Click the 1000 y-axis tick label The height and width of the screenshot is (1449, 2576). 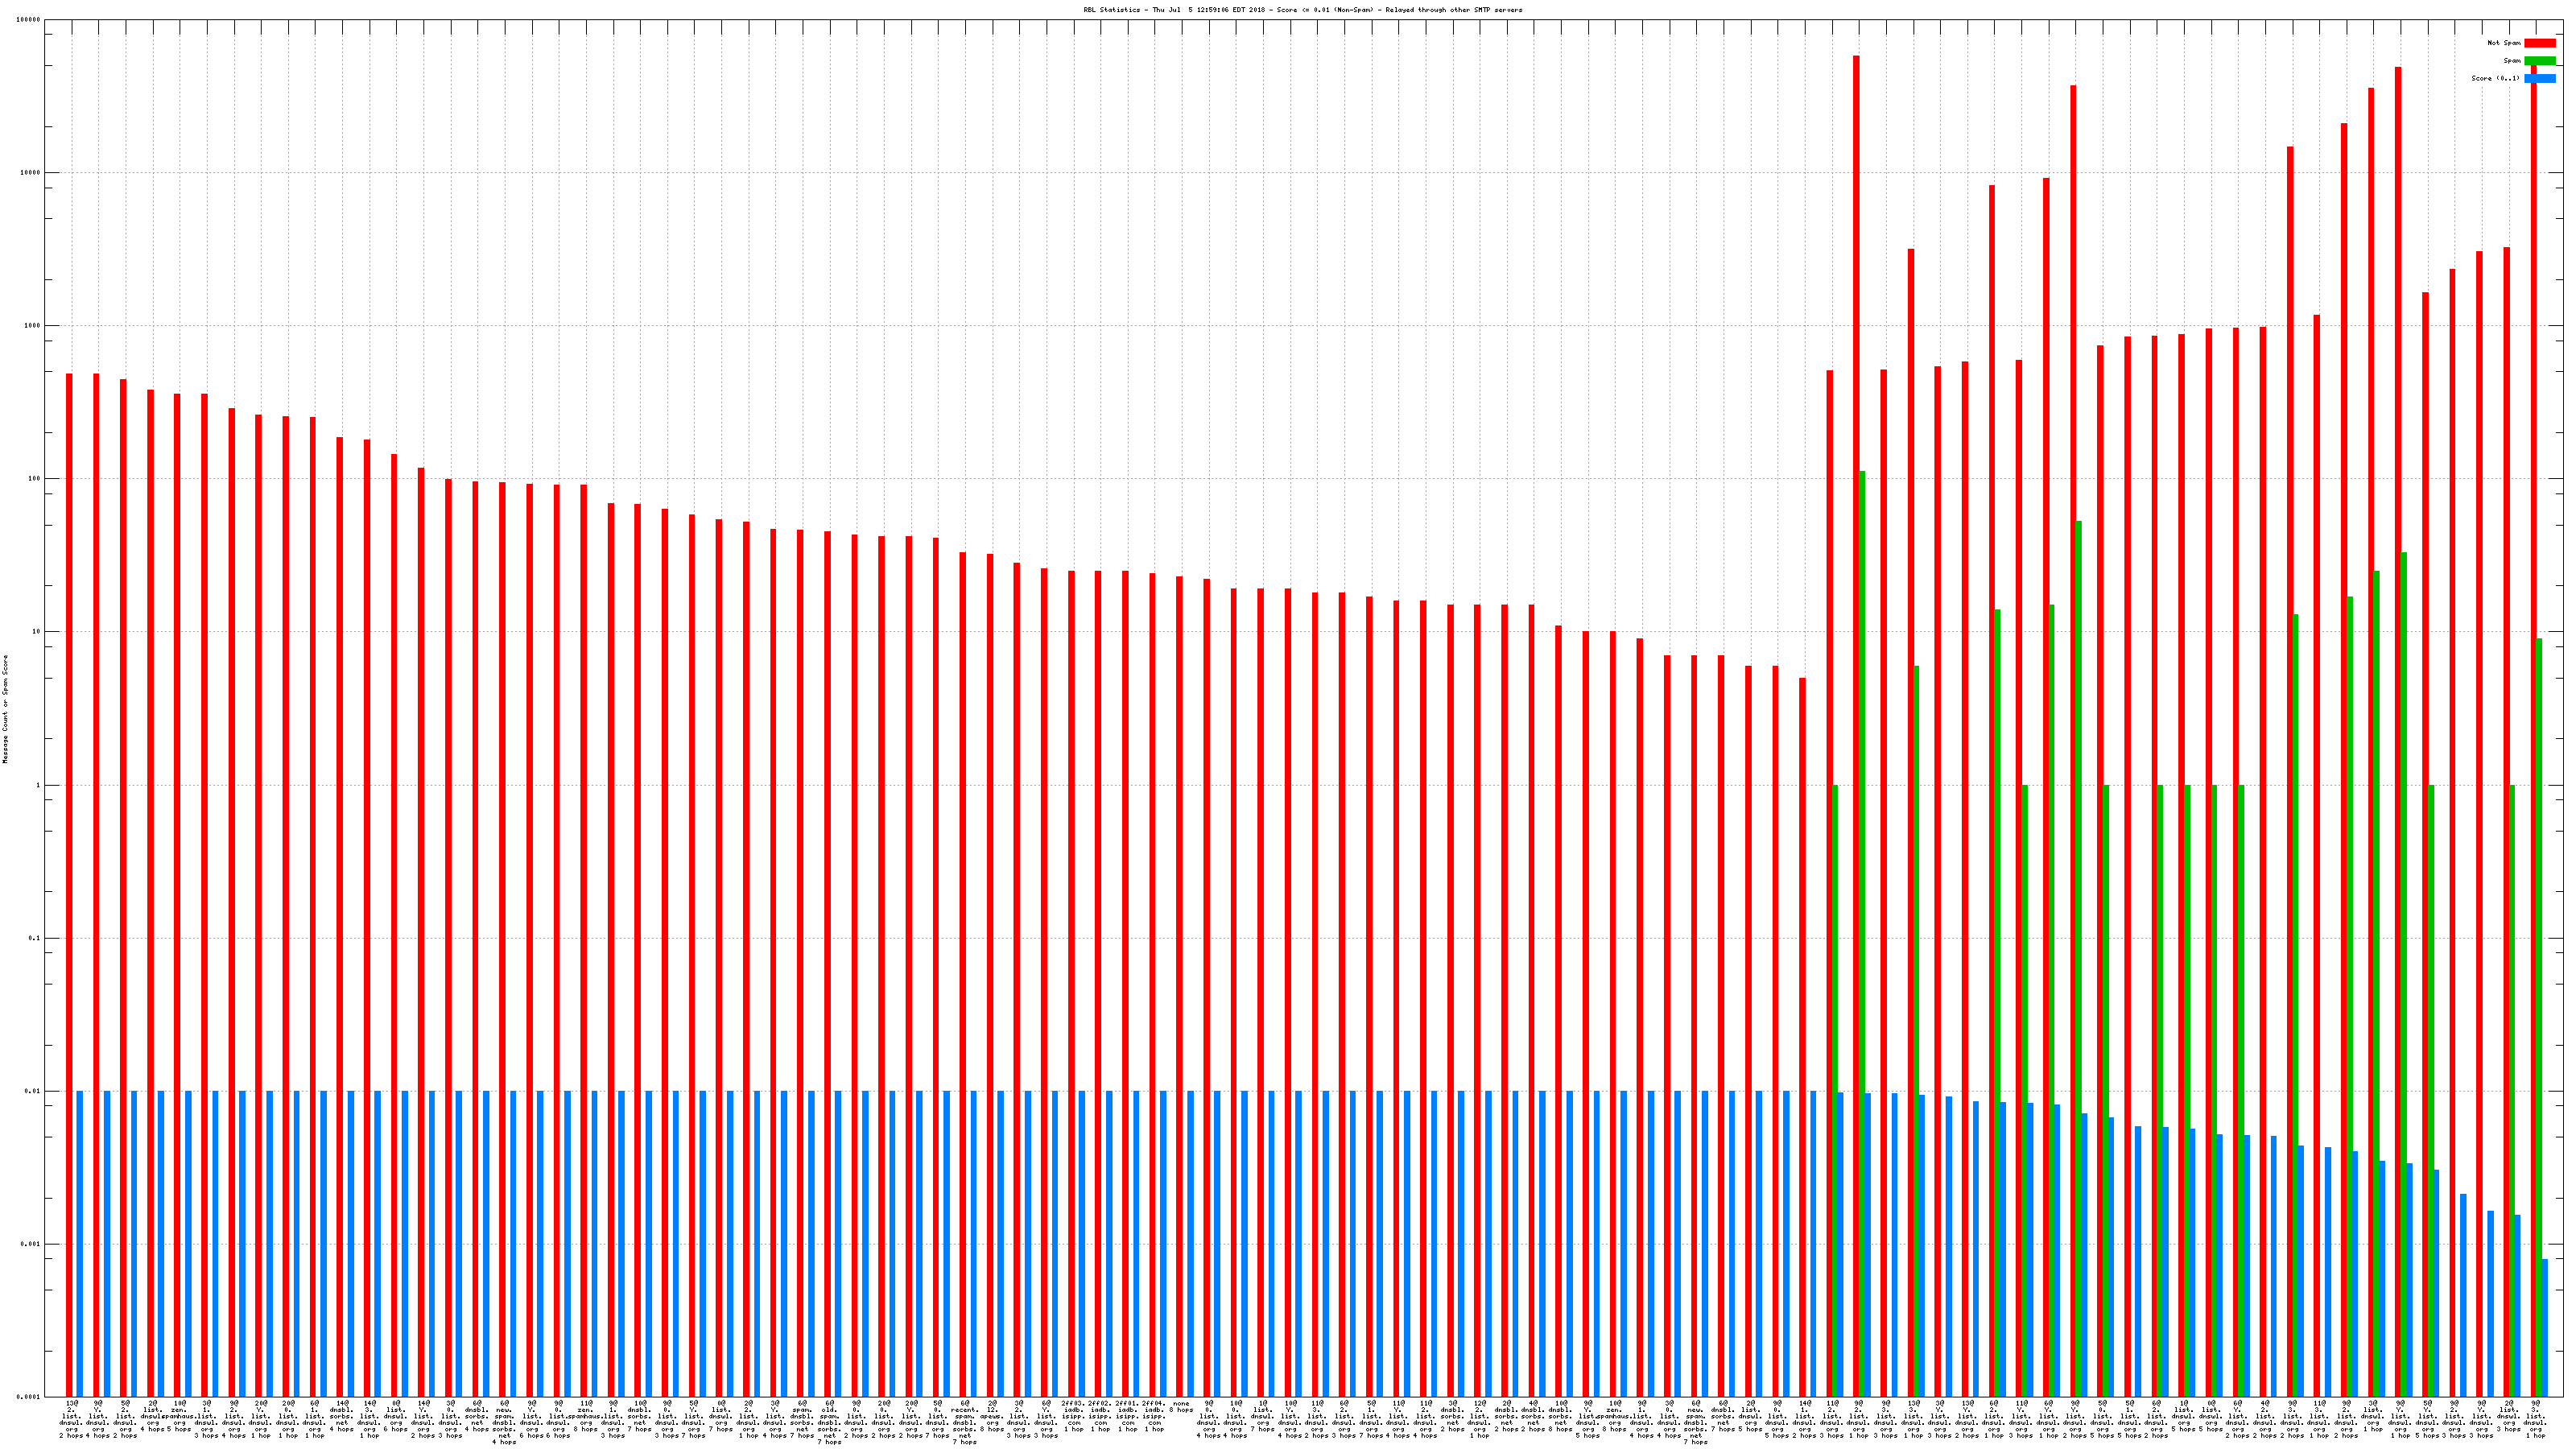pyautogui.click(x=33, y=326)
